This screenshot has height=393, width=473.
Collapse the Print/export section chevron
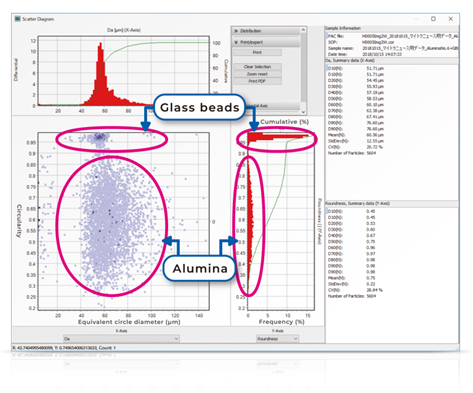pyautogui.click(x=236, y=42)
